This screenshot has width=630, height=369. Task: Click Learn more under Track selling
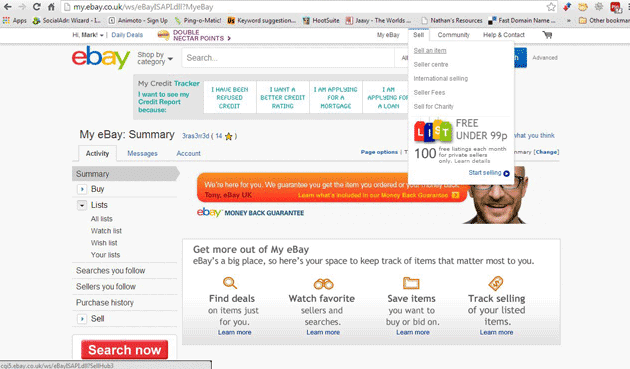[x=496, y=332]
